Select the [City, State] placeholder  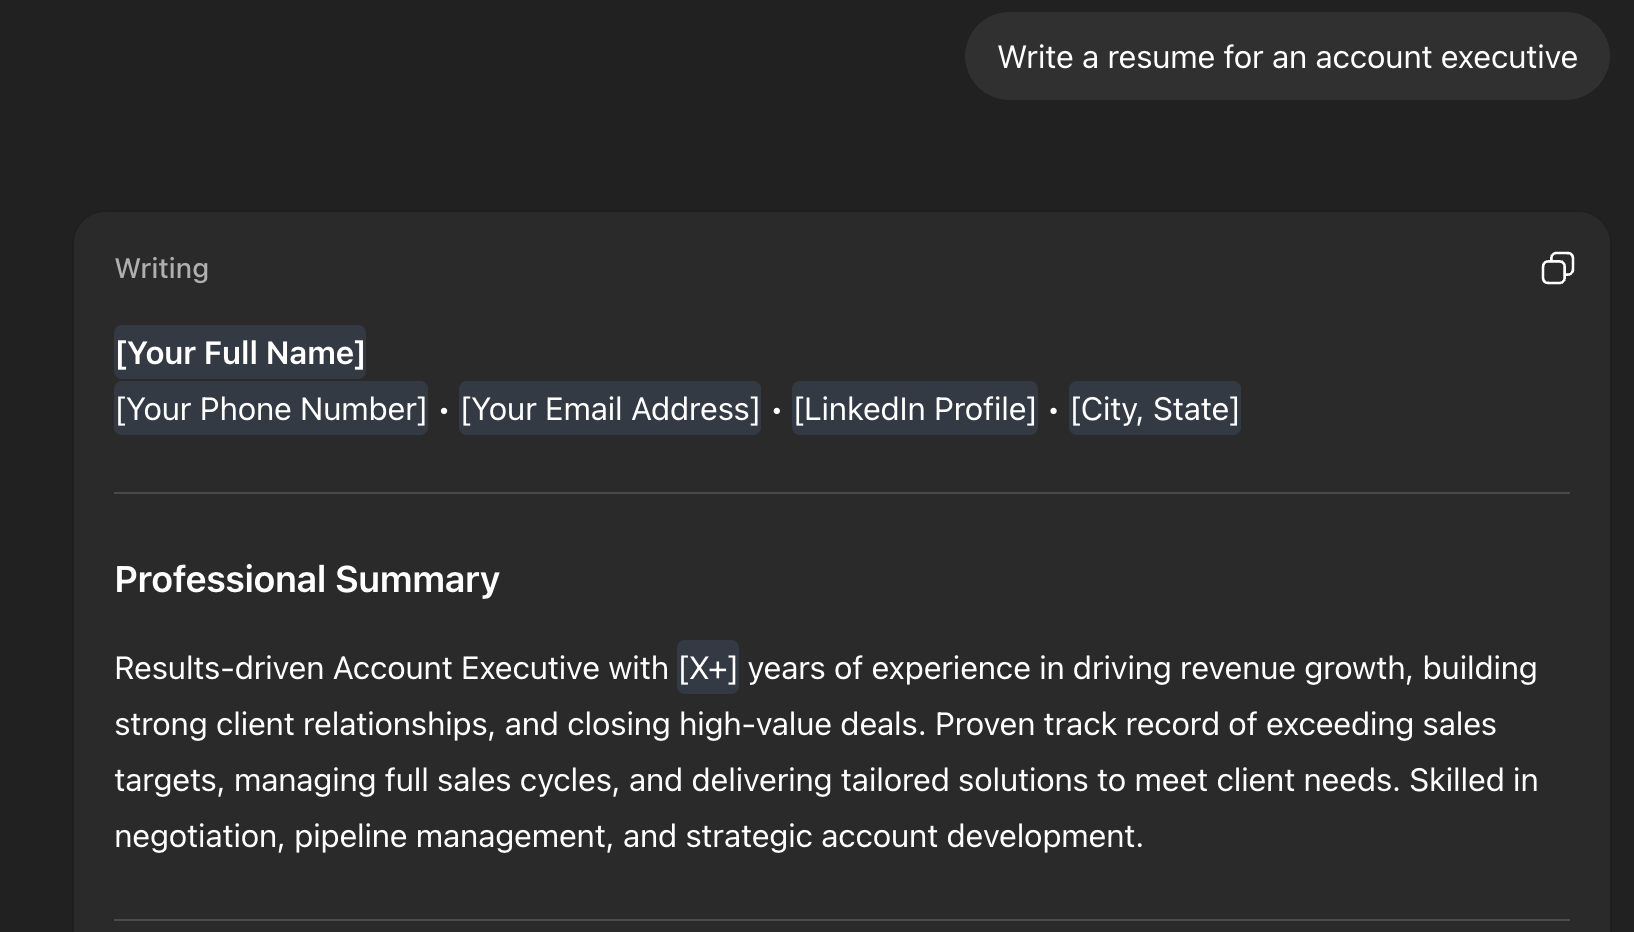(x=1154, y=409)
